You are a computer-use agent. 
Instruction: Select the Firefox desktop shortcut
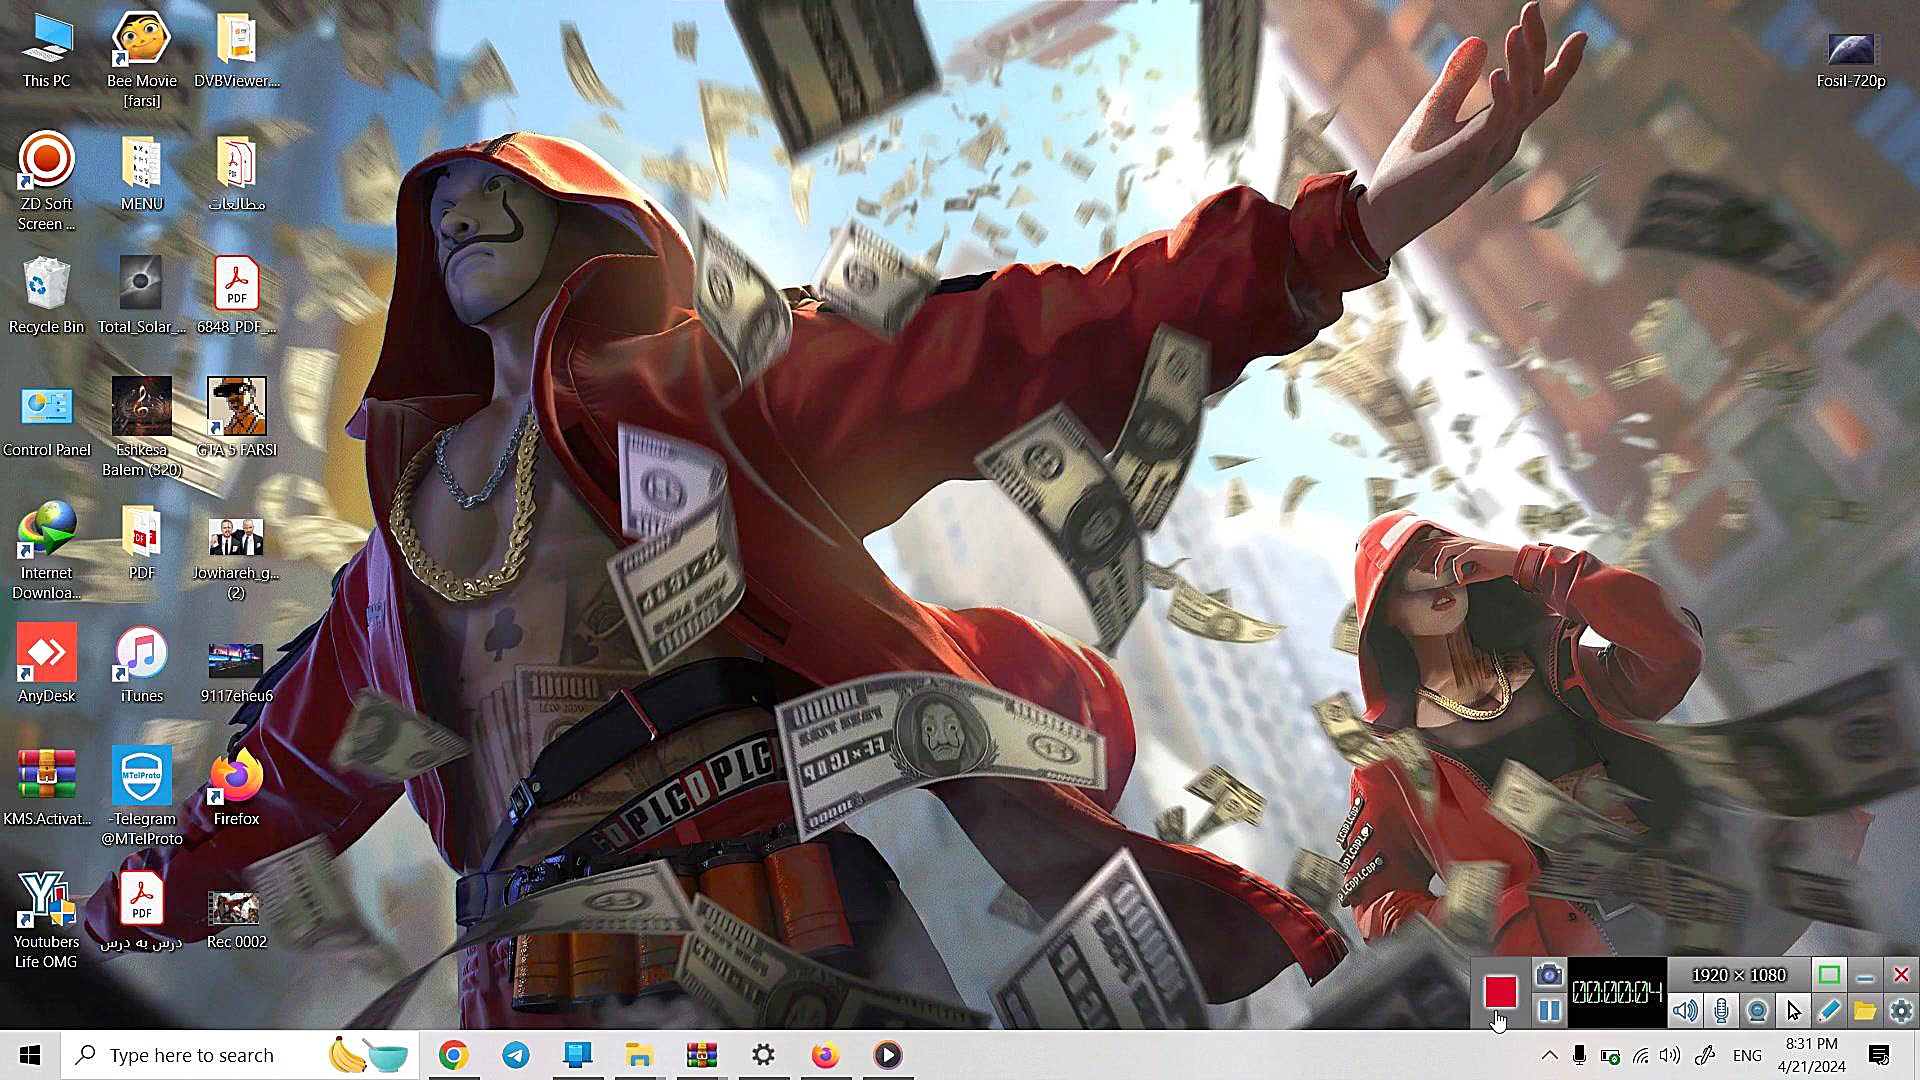(x=237, y=788)
